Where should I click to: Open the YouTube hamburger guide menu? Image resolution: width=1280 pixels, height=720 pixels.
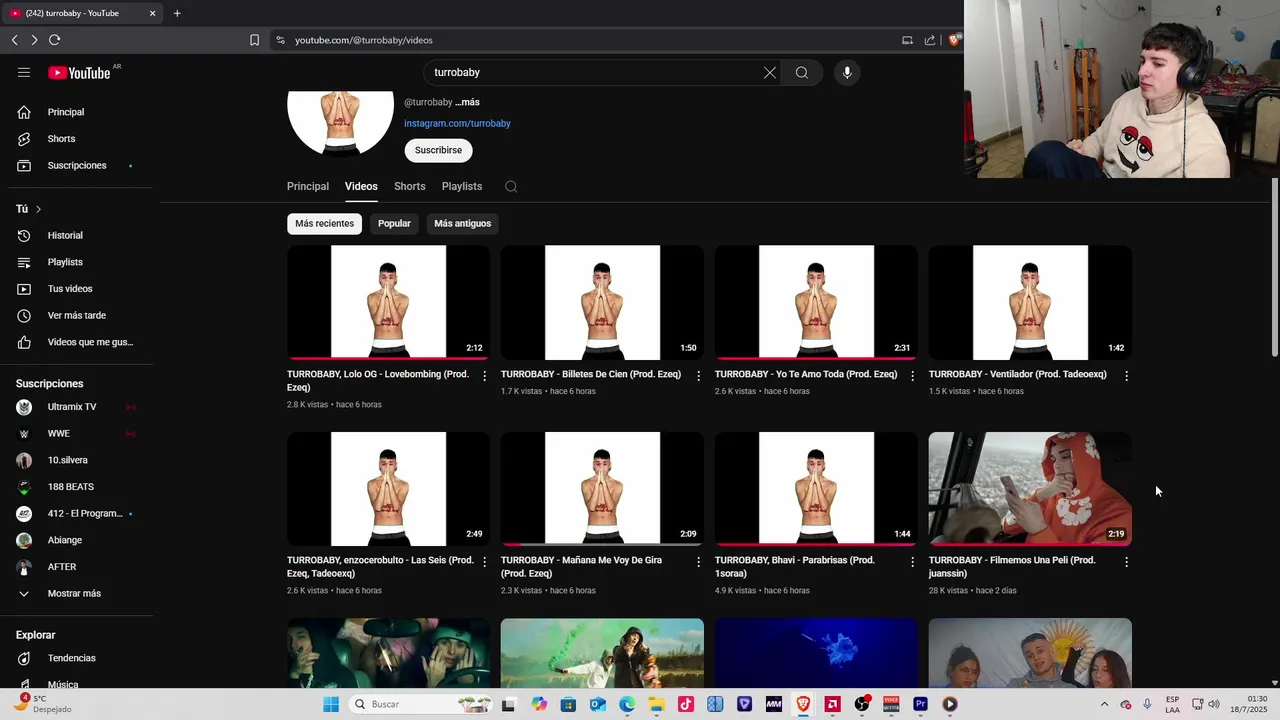[x=24, y=72]
